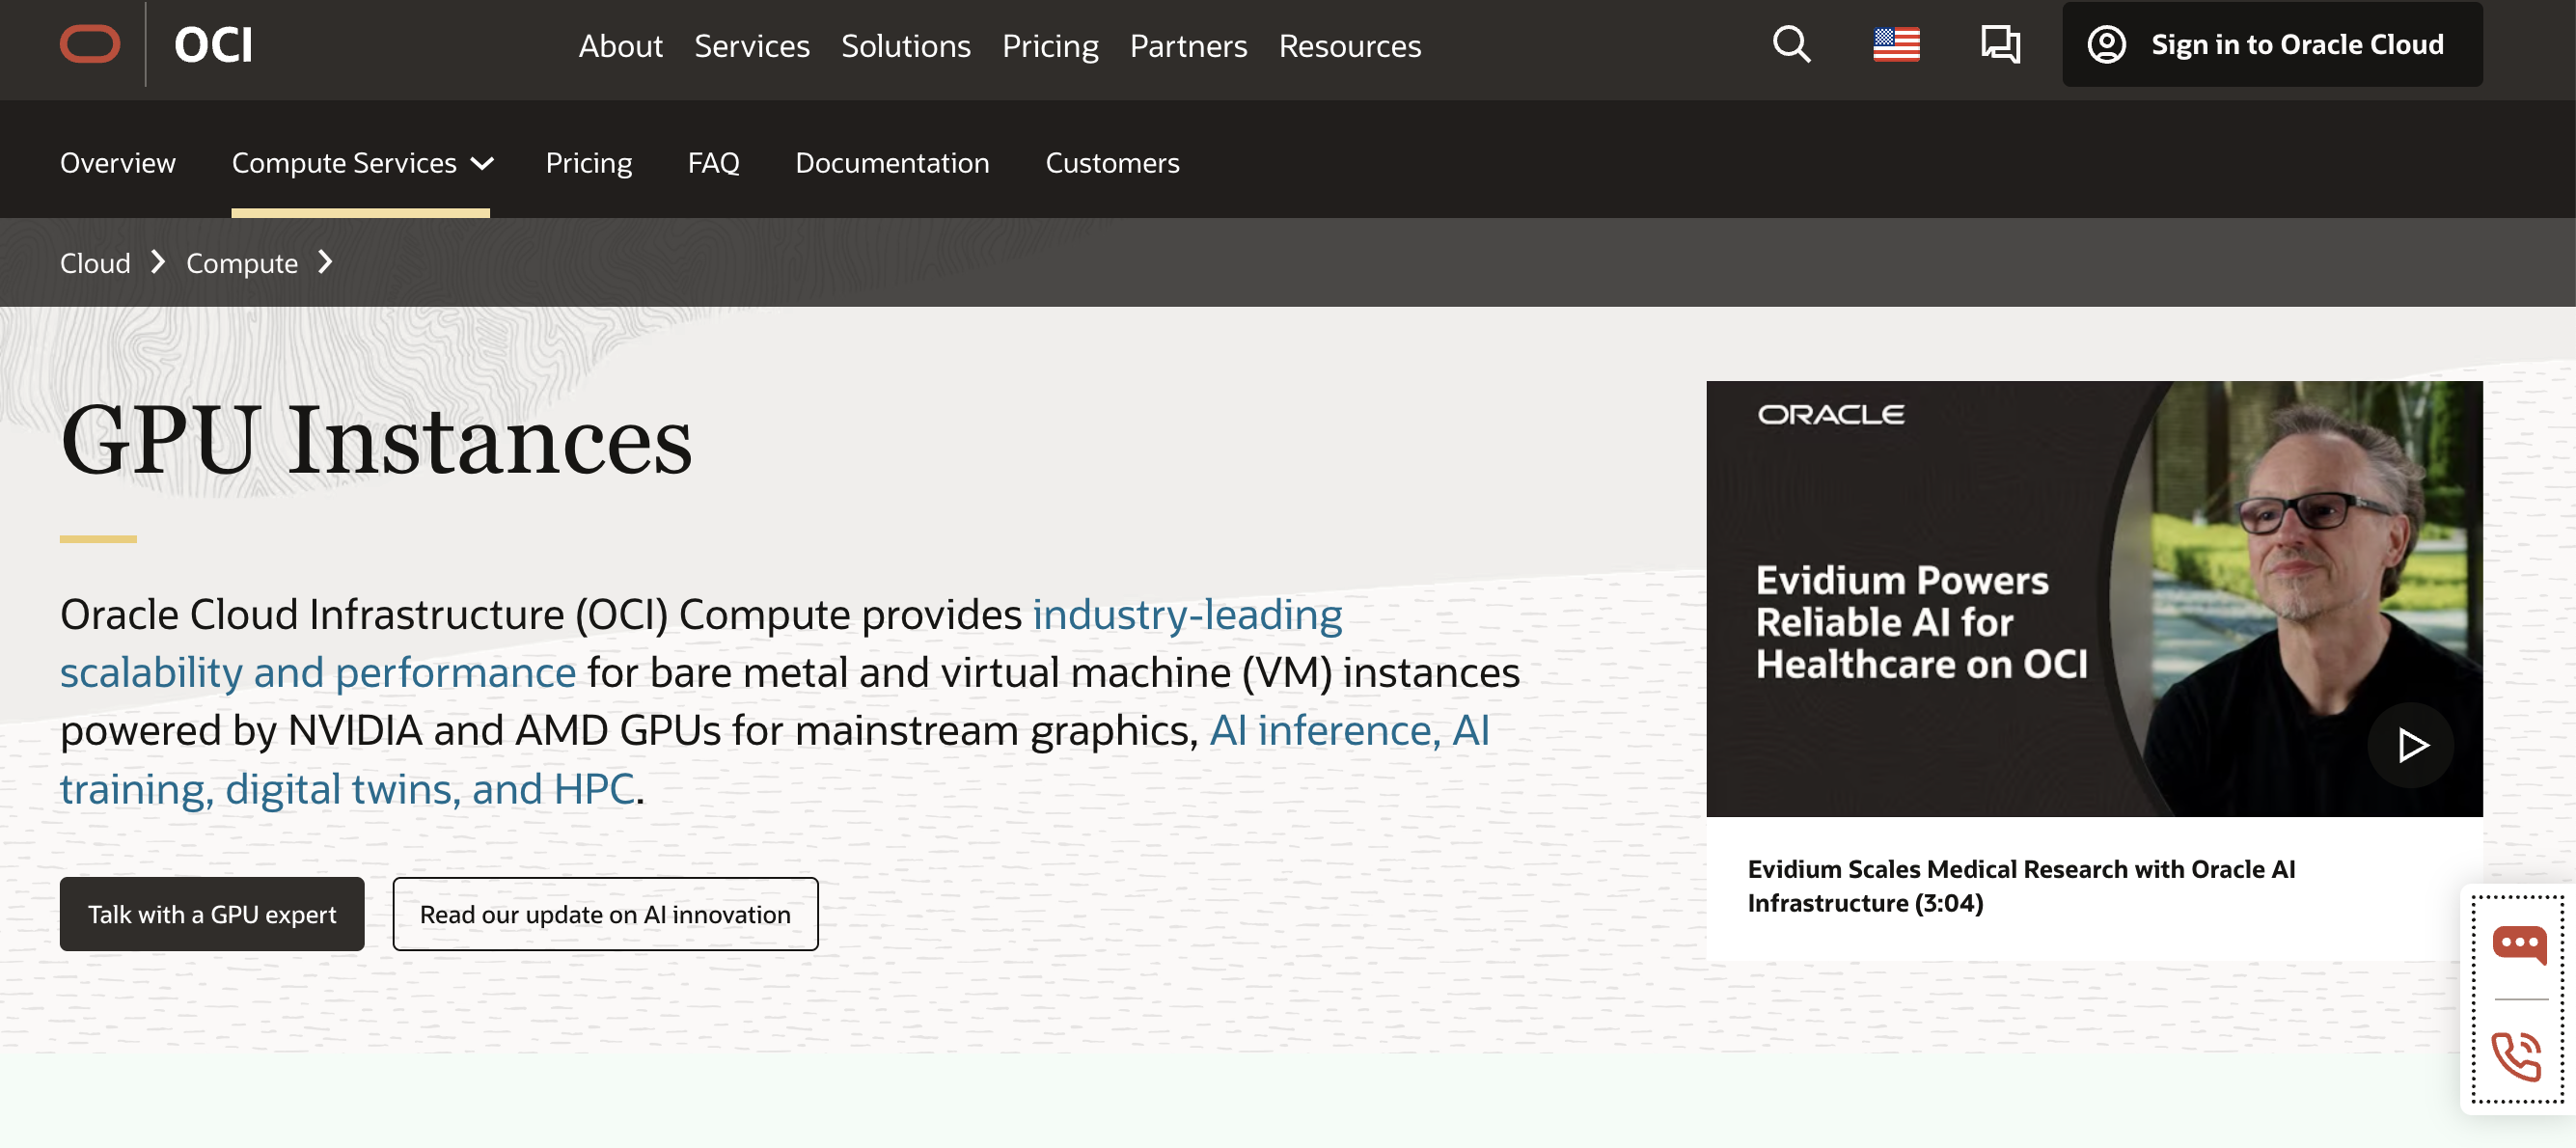Switch to the Pricing tab
The height and width of the screenshot is (1148, 2576).
[x=589, y=163]
